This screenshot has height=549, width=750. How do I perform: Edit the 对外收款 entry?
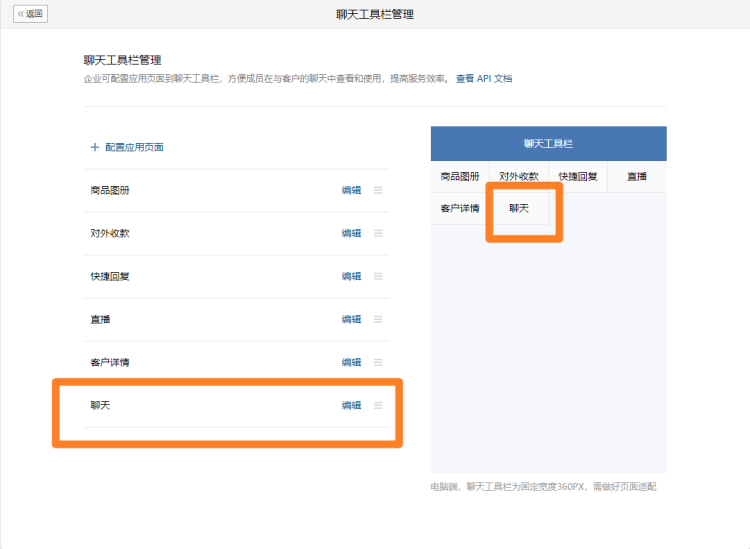click(x=351, y=233)
